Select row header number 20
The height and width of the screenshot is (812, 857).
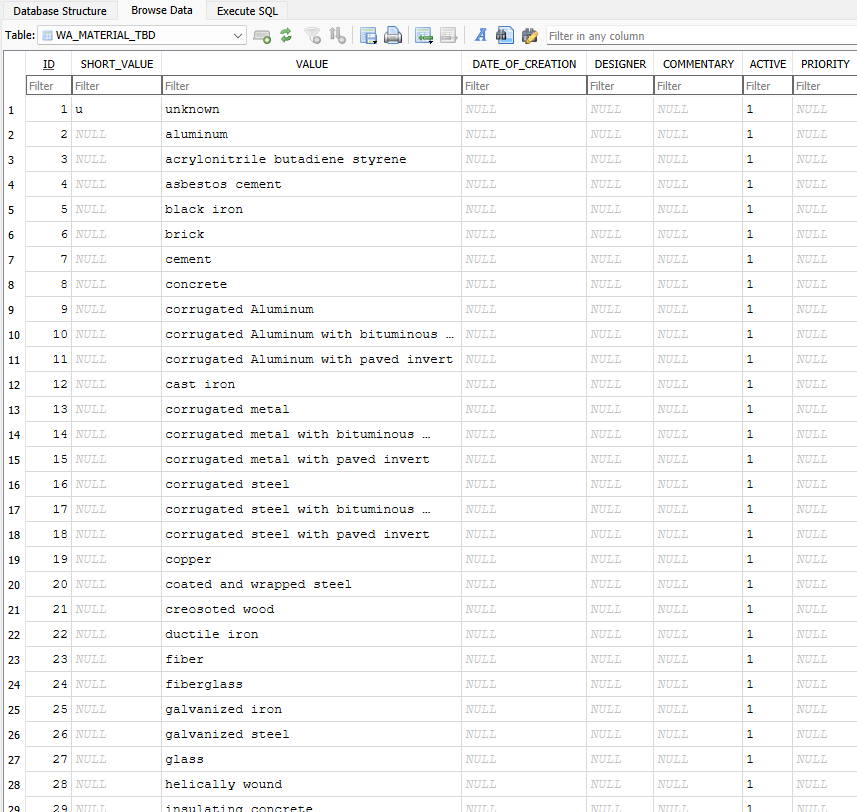tap(14, 585)
